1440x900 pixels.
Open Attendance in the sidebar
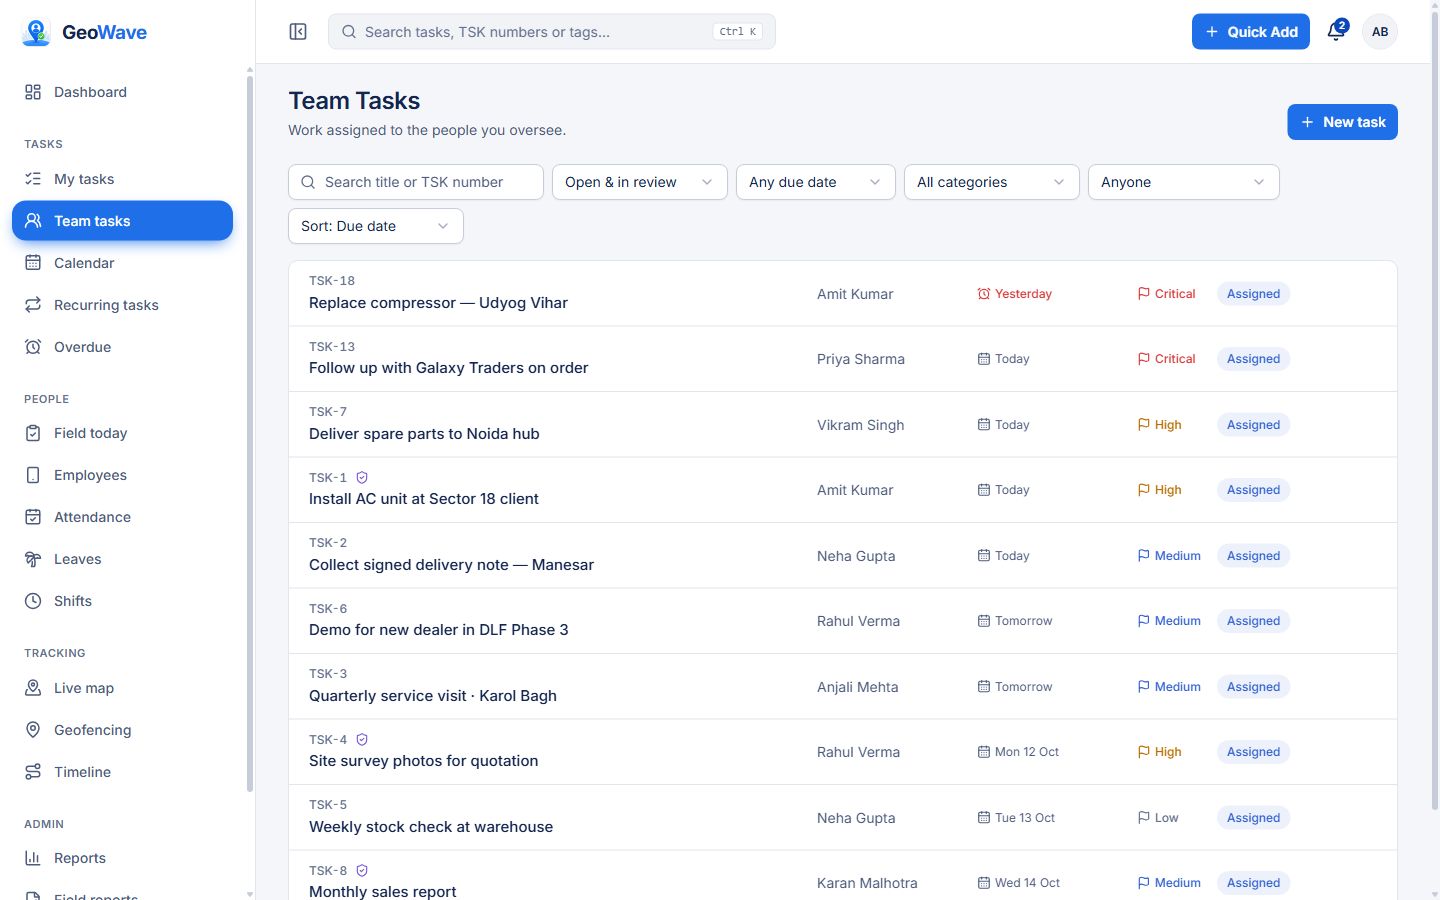point(122,517)
